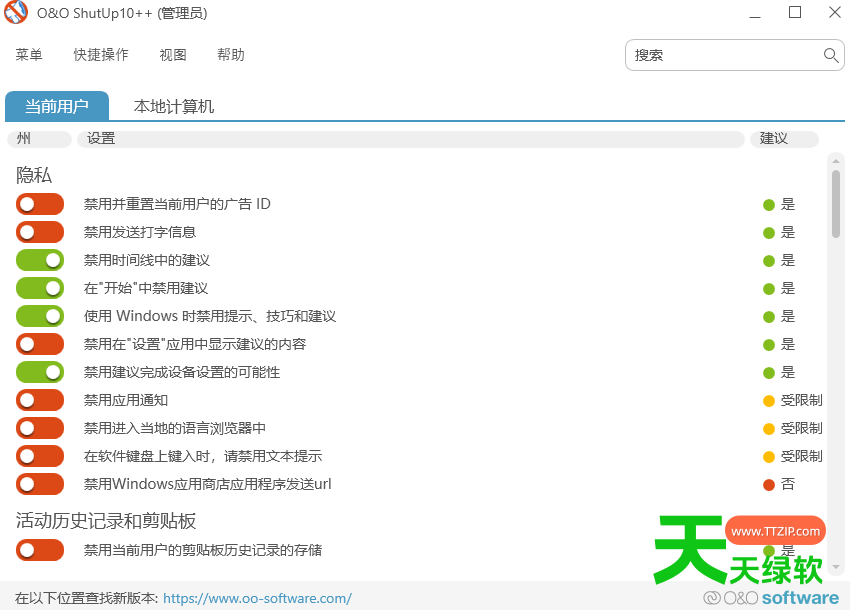The width and height of the screenshot is (850, 610).
Task: Enable 禁用Windows应用商店应用程序发送url switch
Action: coord(40,484)
